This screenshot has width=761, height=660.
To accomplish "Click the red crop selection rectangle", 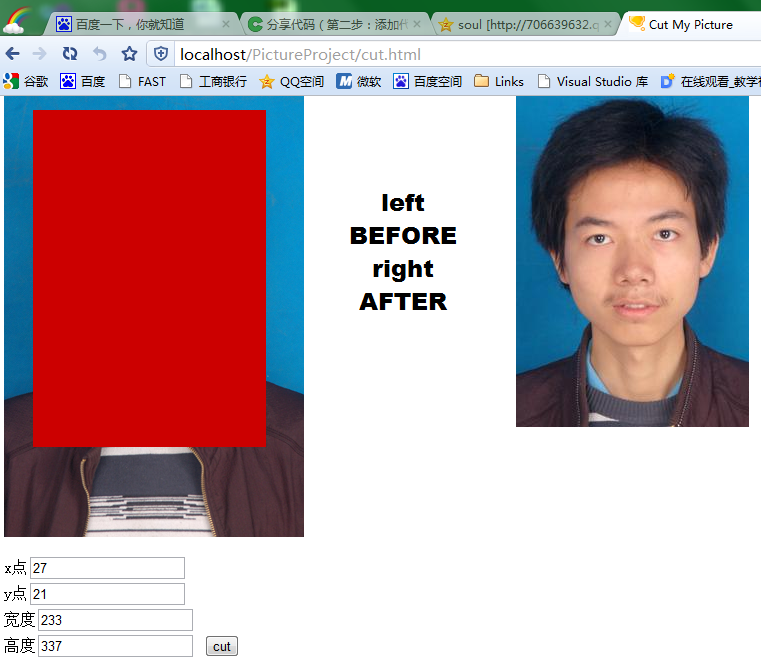I will coord(149,278).
